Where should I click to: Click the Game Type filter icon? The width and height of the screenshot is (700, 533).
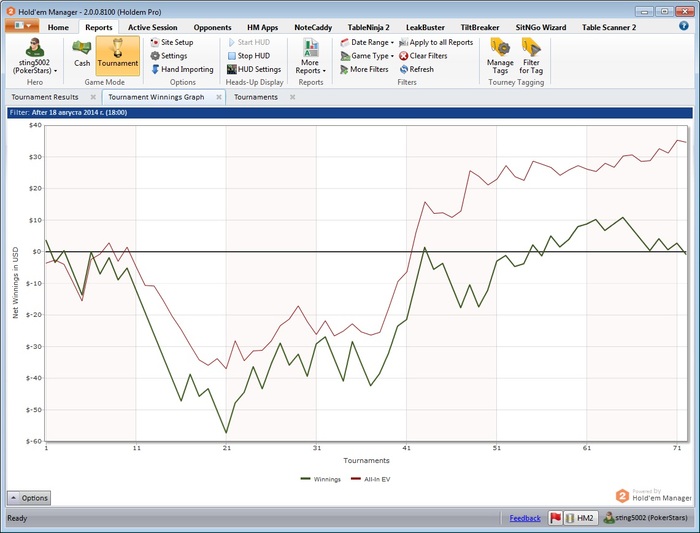click(x=345, y=56)
